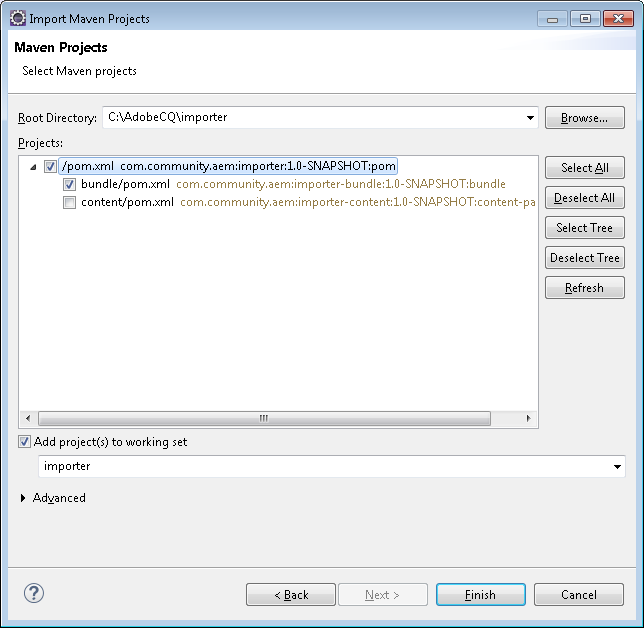The width and height of the screenshot is (644, 628).
Task: Click Select All button
Action: (x=584, y=168)
